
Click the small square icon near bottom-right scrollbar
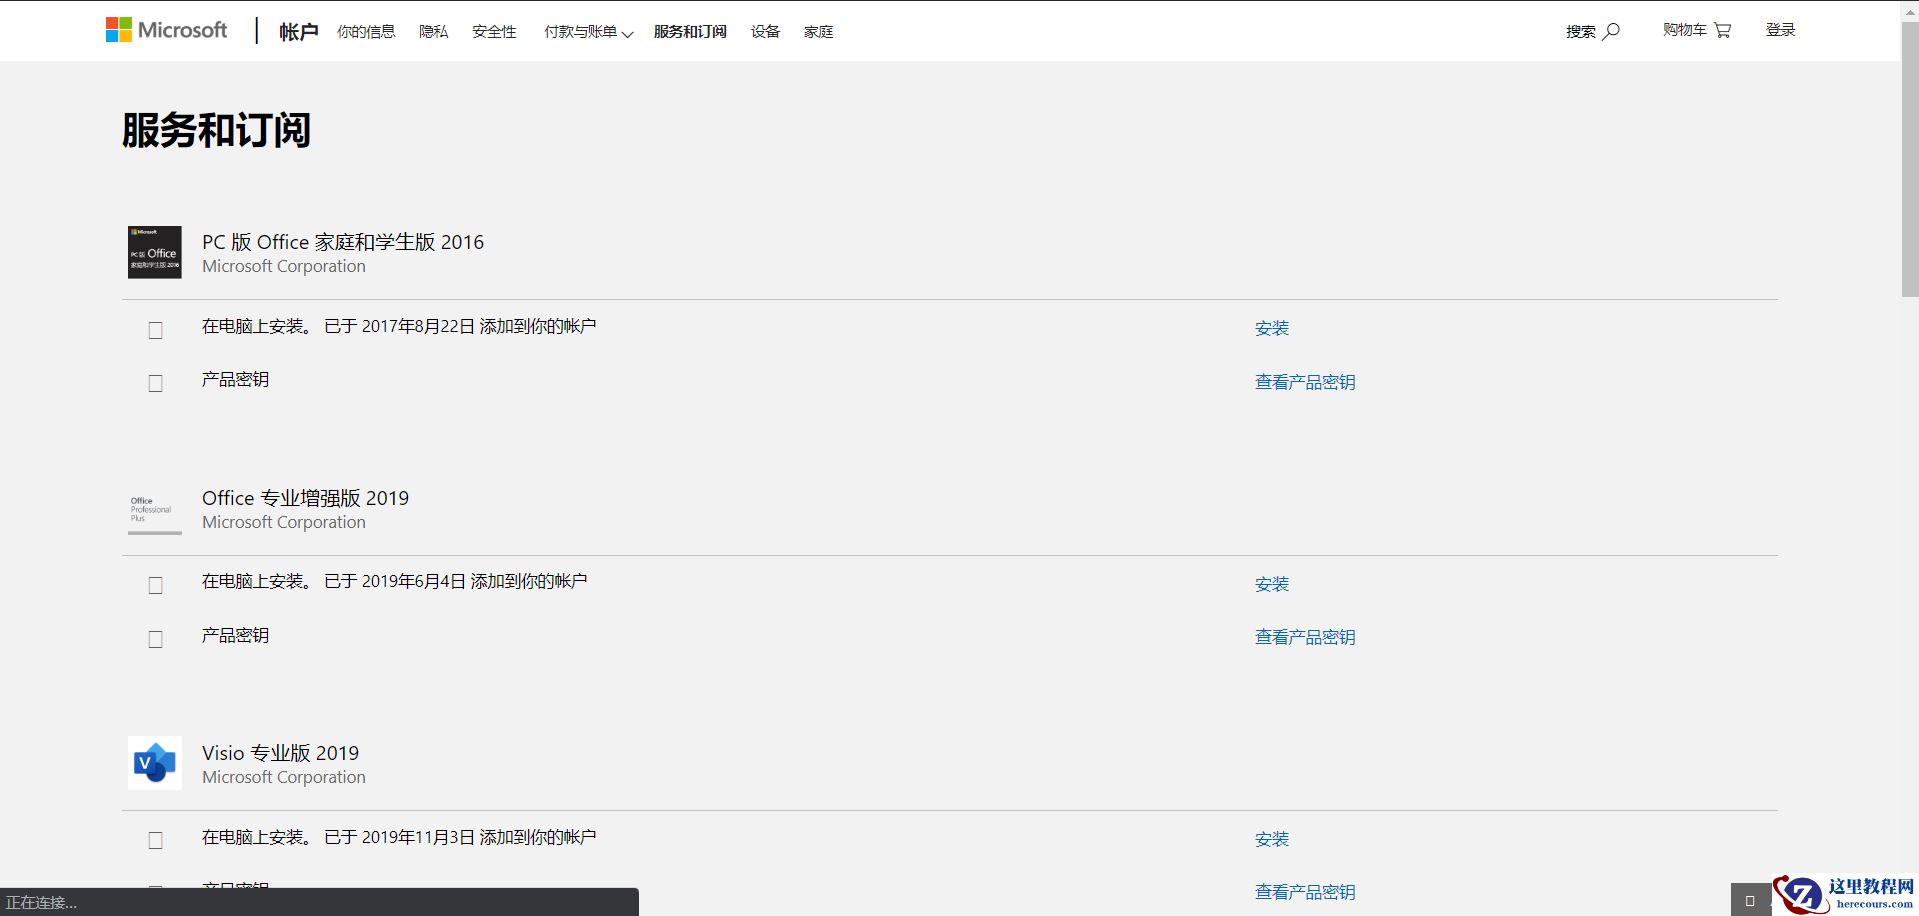tap(1748, 899)
